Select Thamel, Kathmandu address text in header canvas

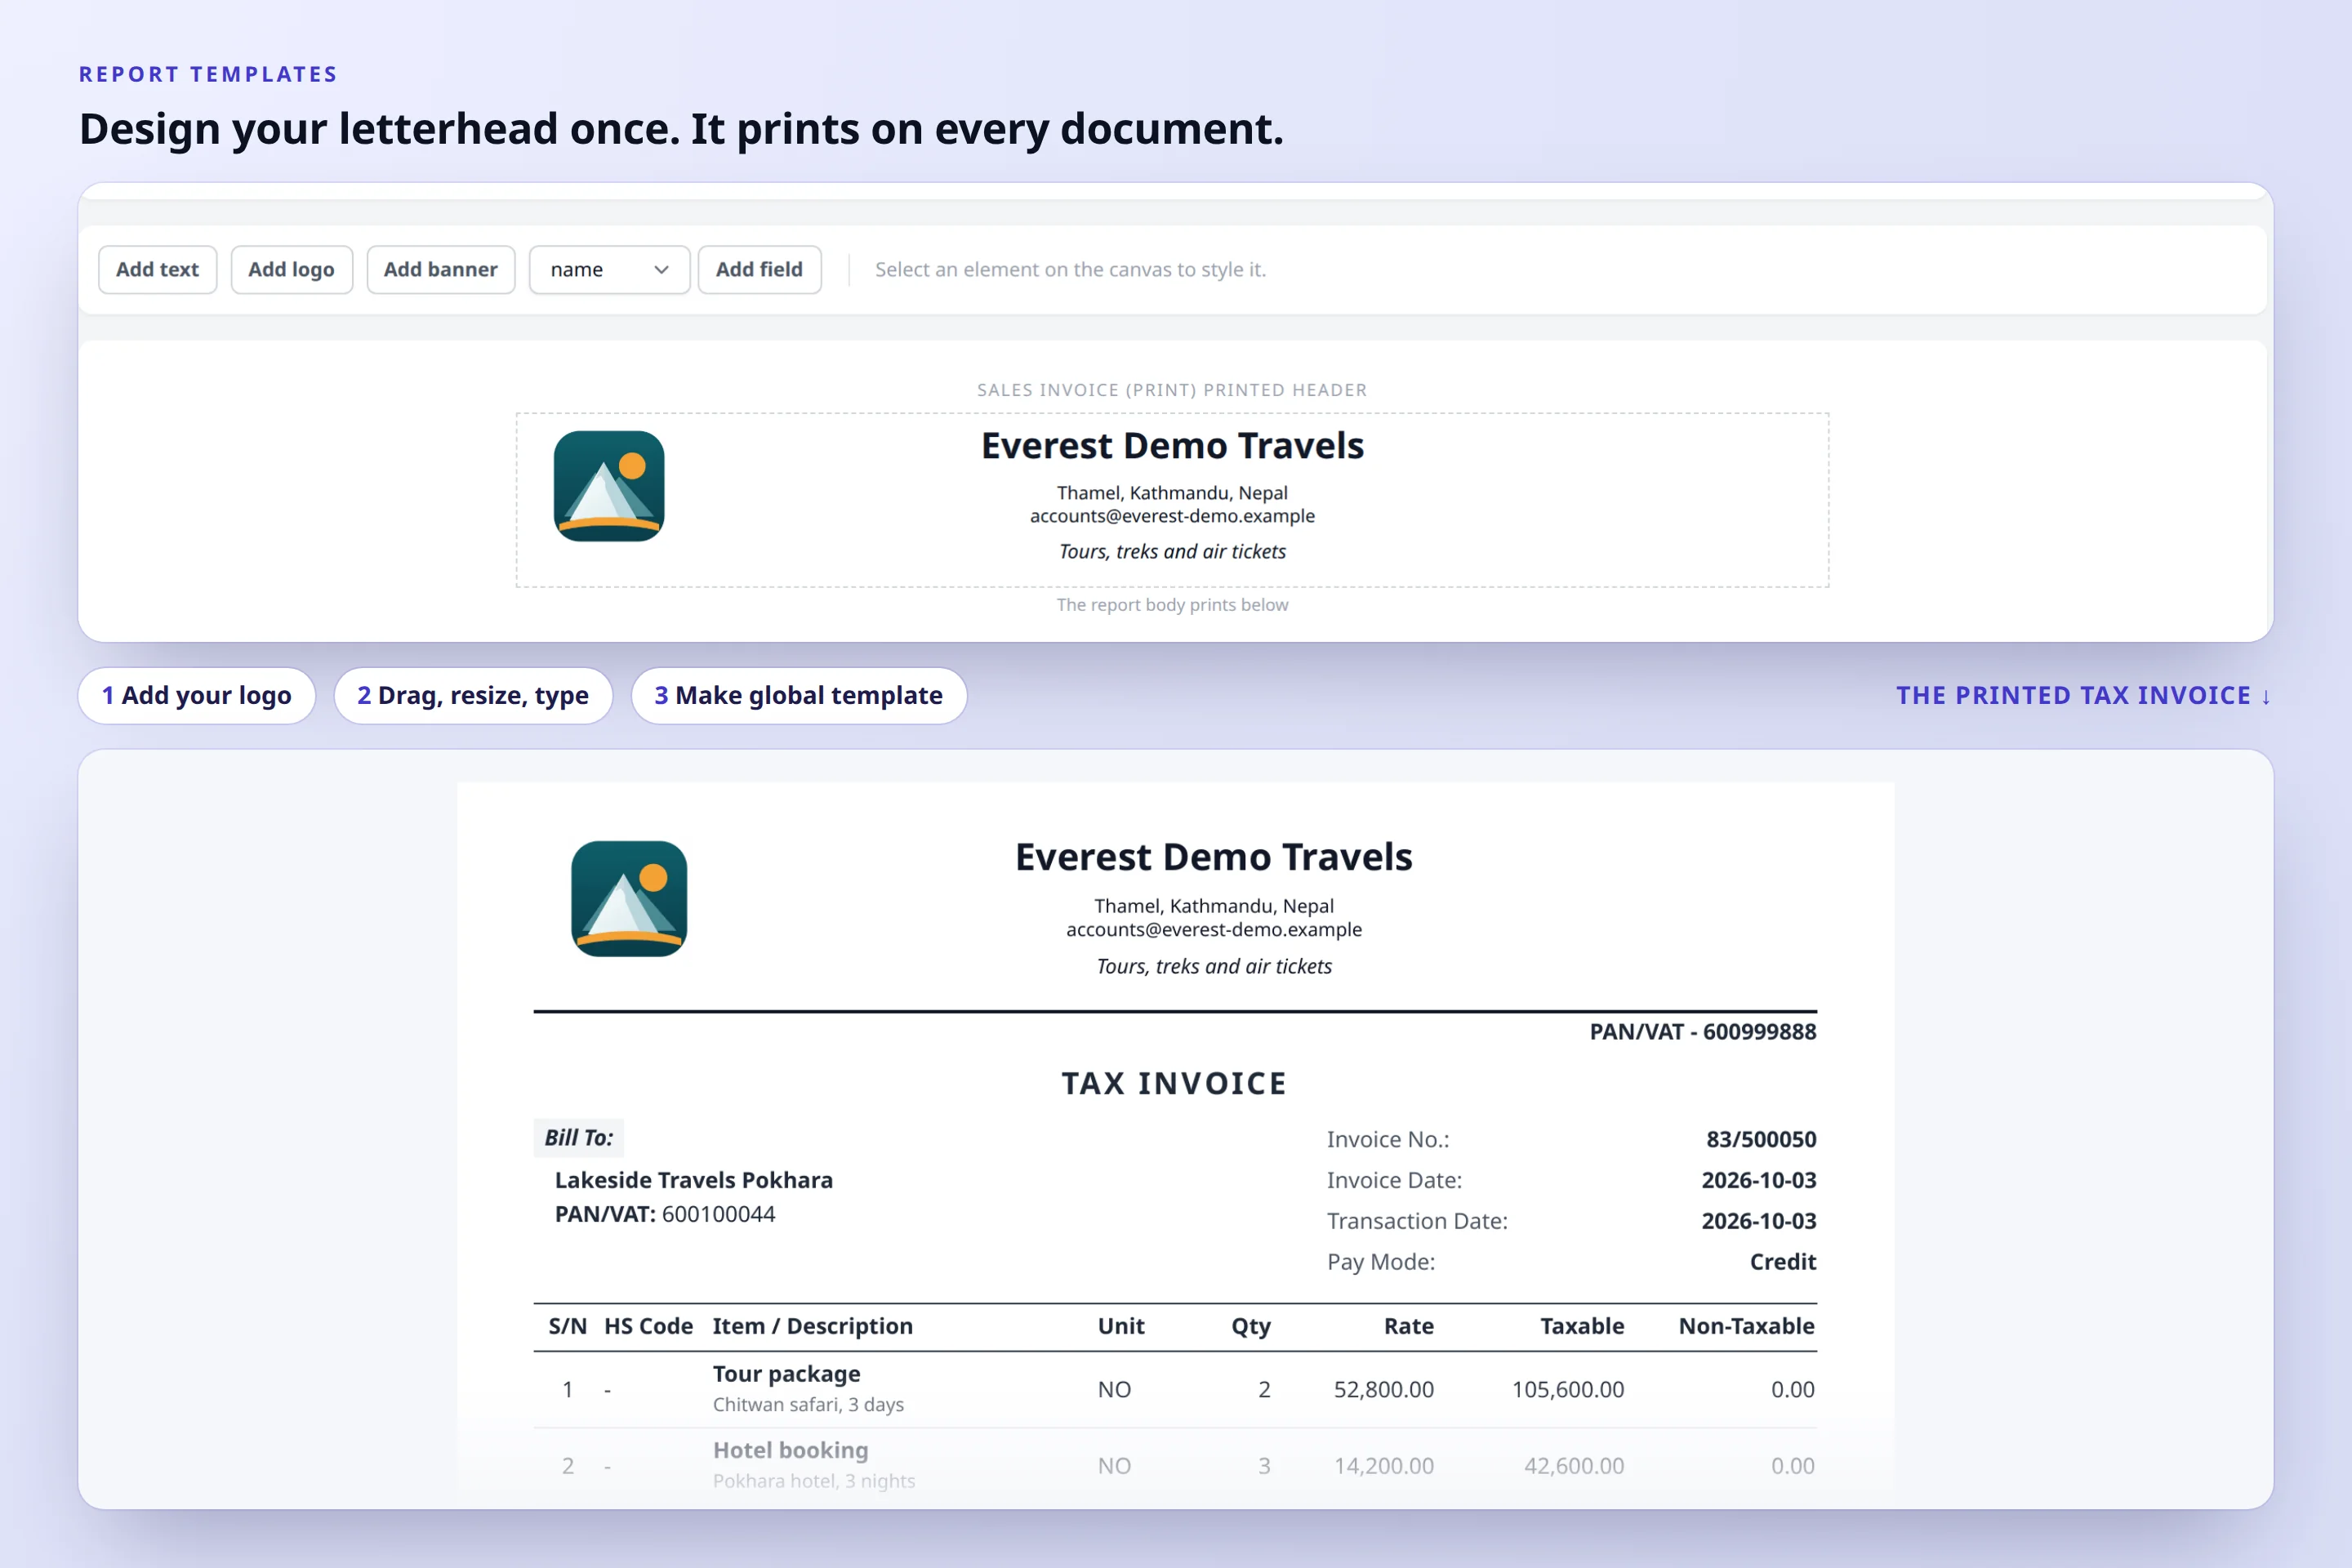pos(1172,493)
